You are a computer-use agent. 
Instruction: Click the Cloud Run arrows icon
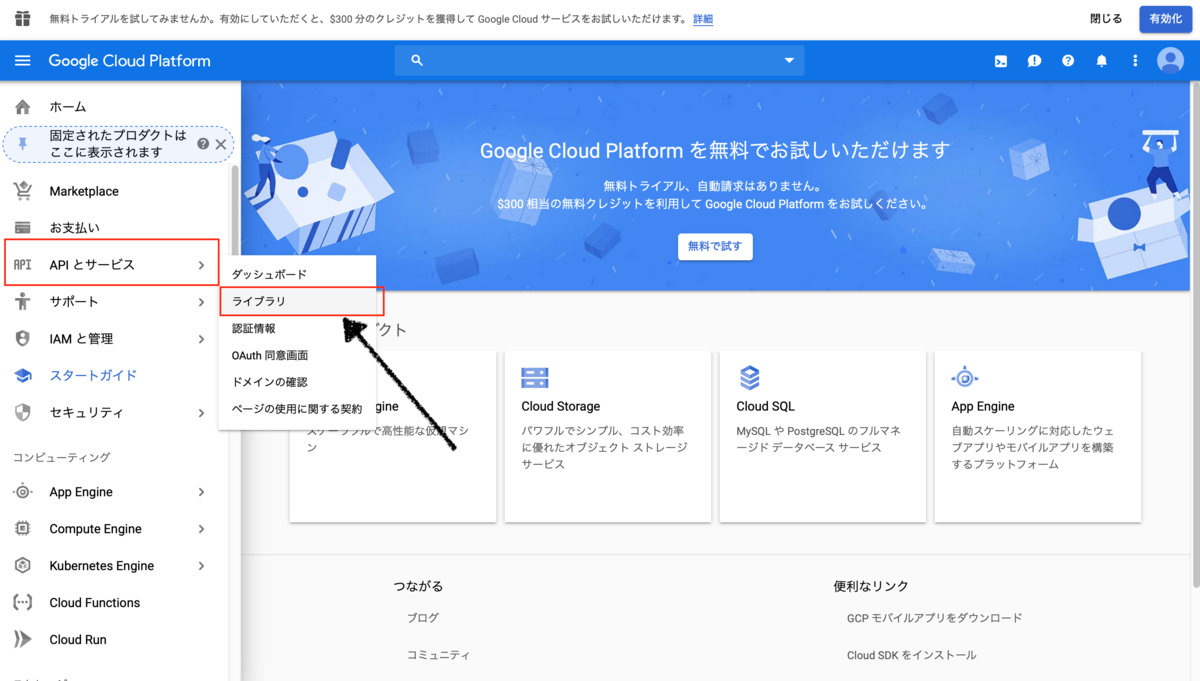[22, 640]
